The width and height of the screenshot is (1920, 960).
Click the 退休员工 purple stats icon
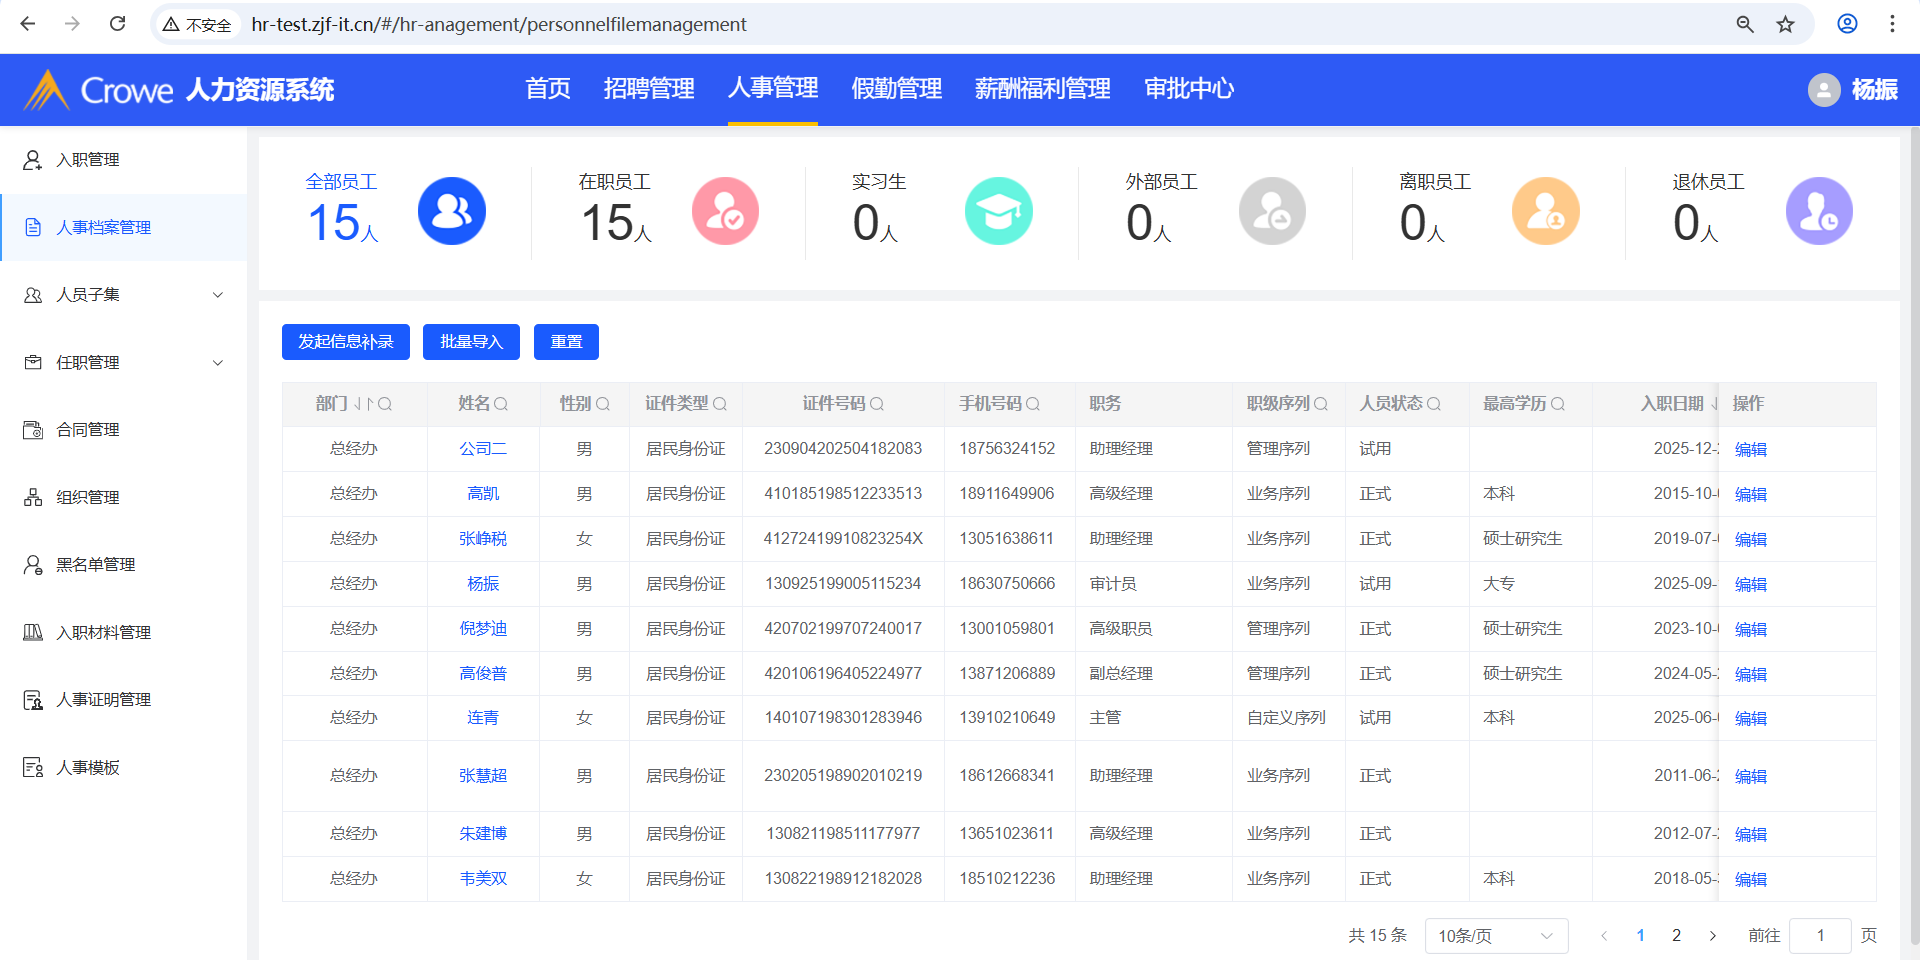[x=1818, y=211]
